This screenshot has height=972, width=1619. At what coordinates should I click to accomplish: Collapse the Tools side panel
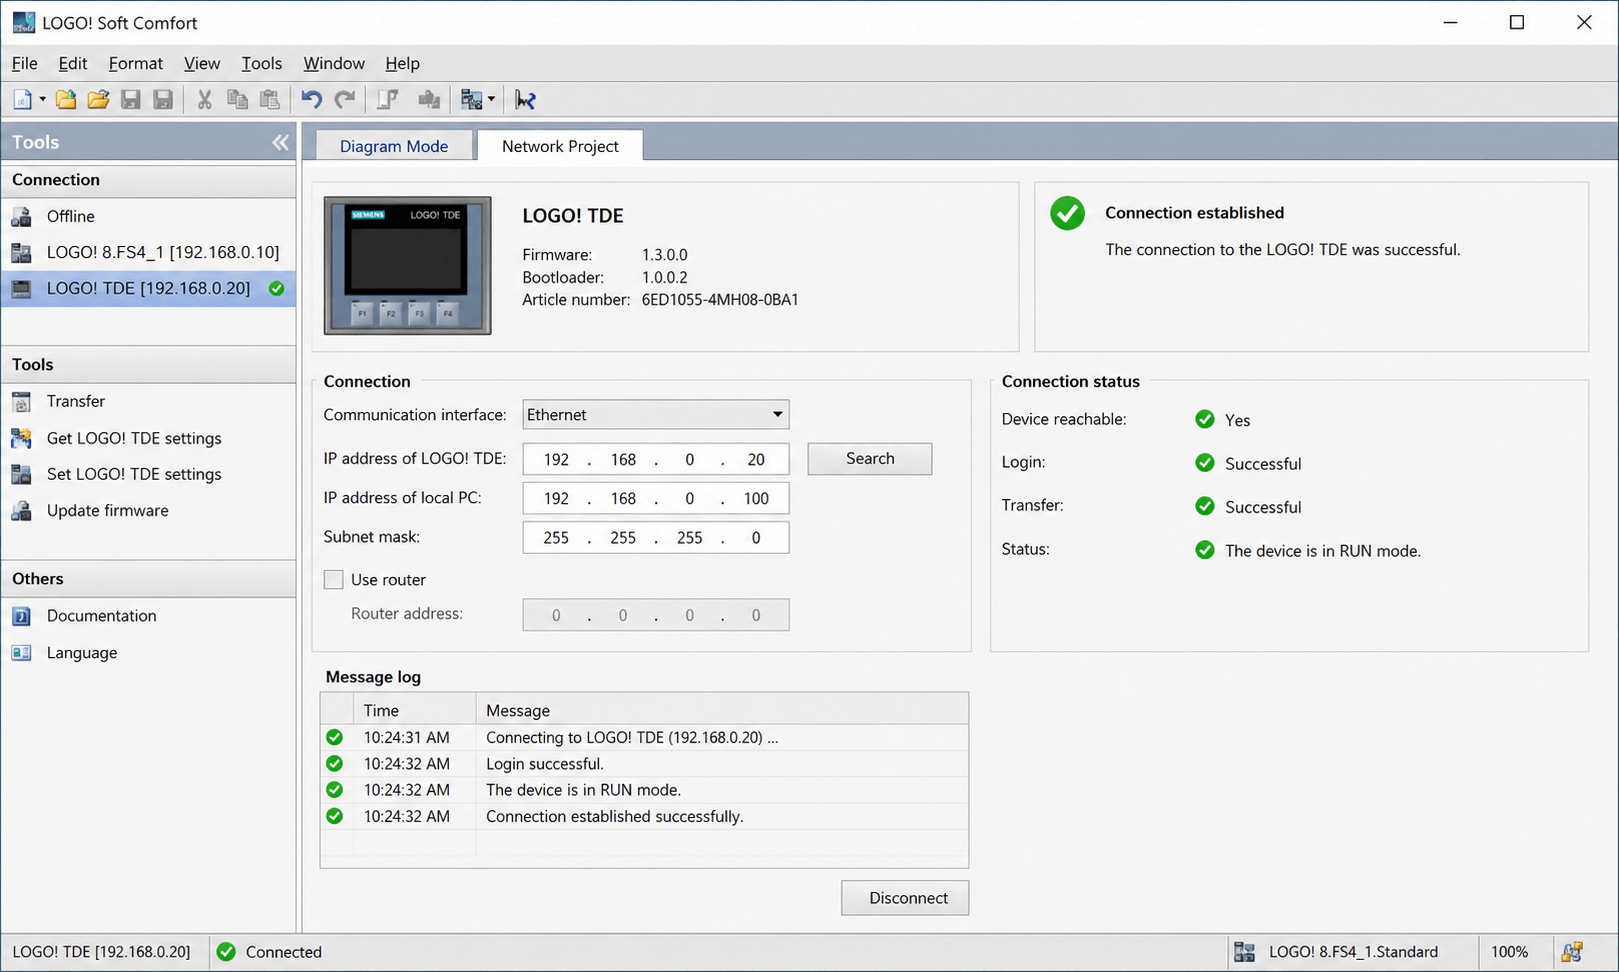280,142
